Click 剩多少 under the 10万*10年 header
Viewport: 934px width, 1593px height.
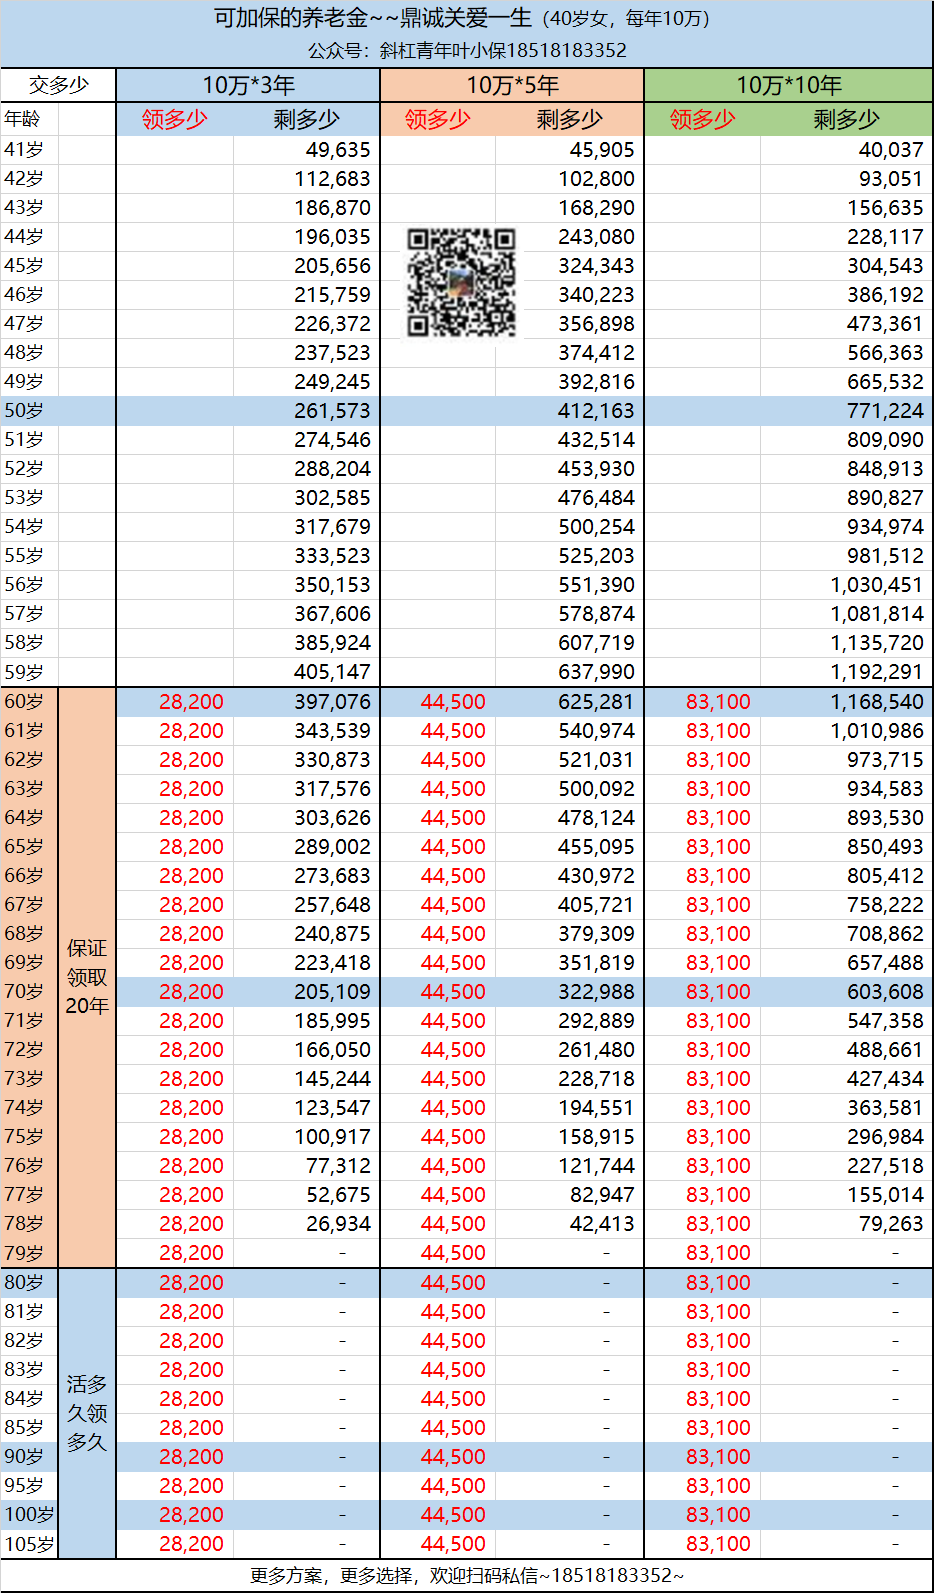pos(847,119)
